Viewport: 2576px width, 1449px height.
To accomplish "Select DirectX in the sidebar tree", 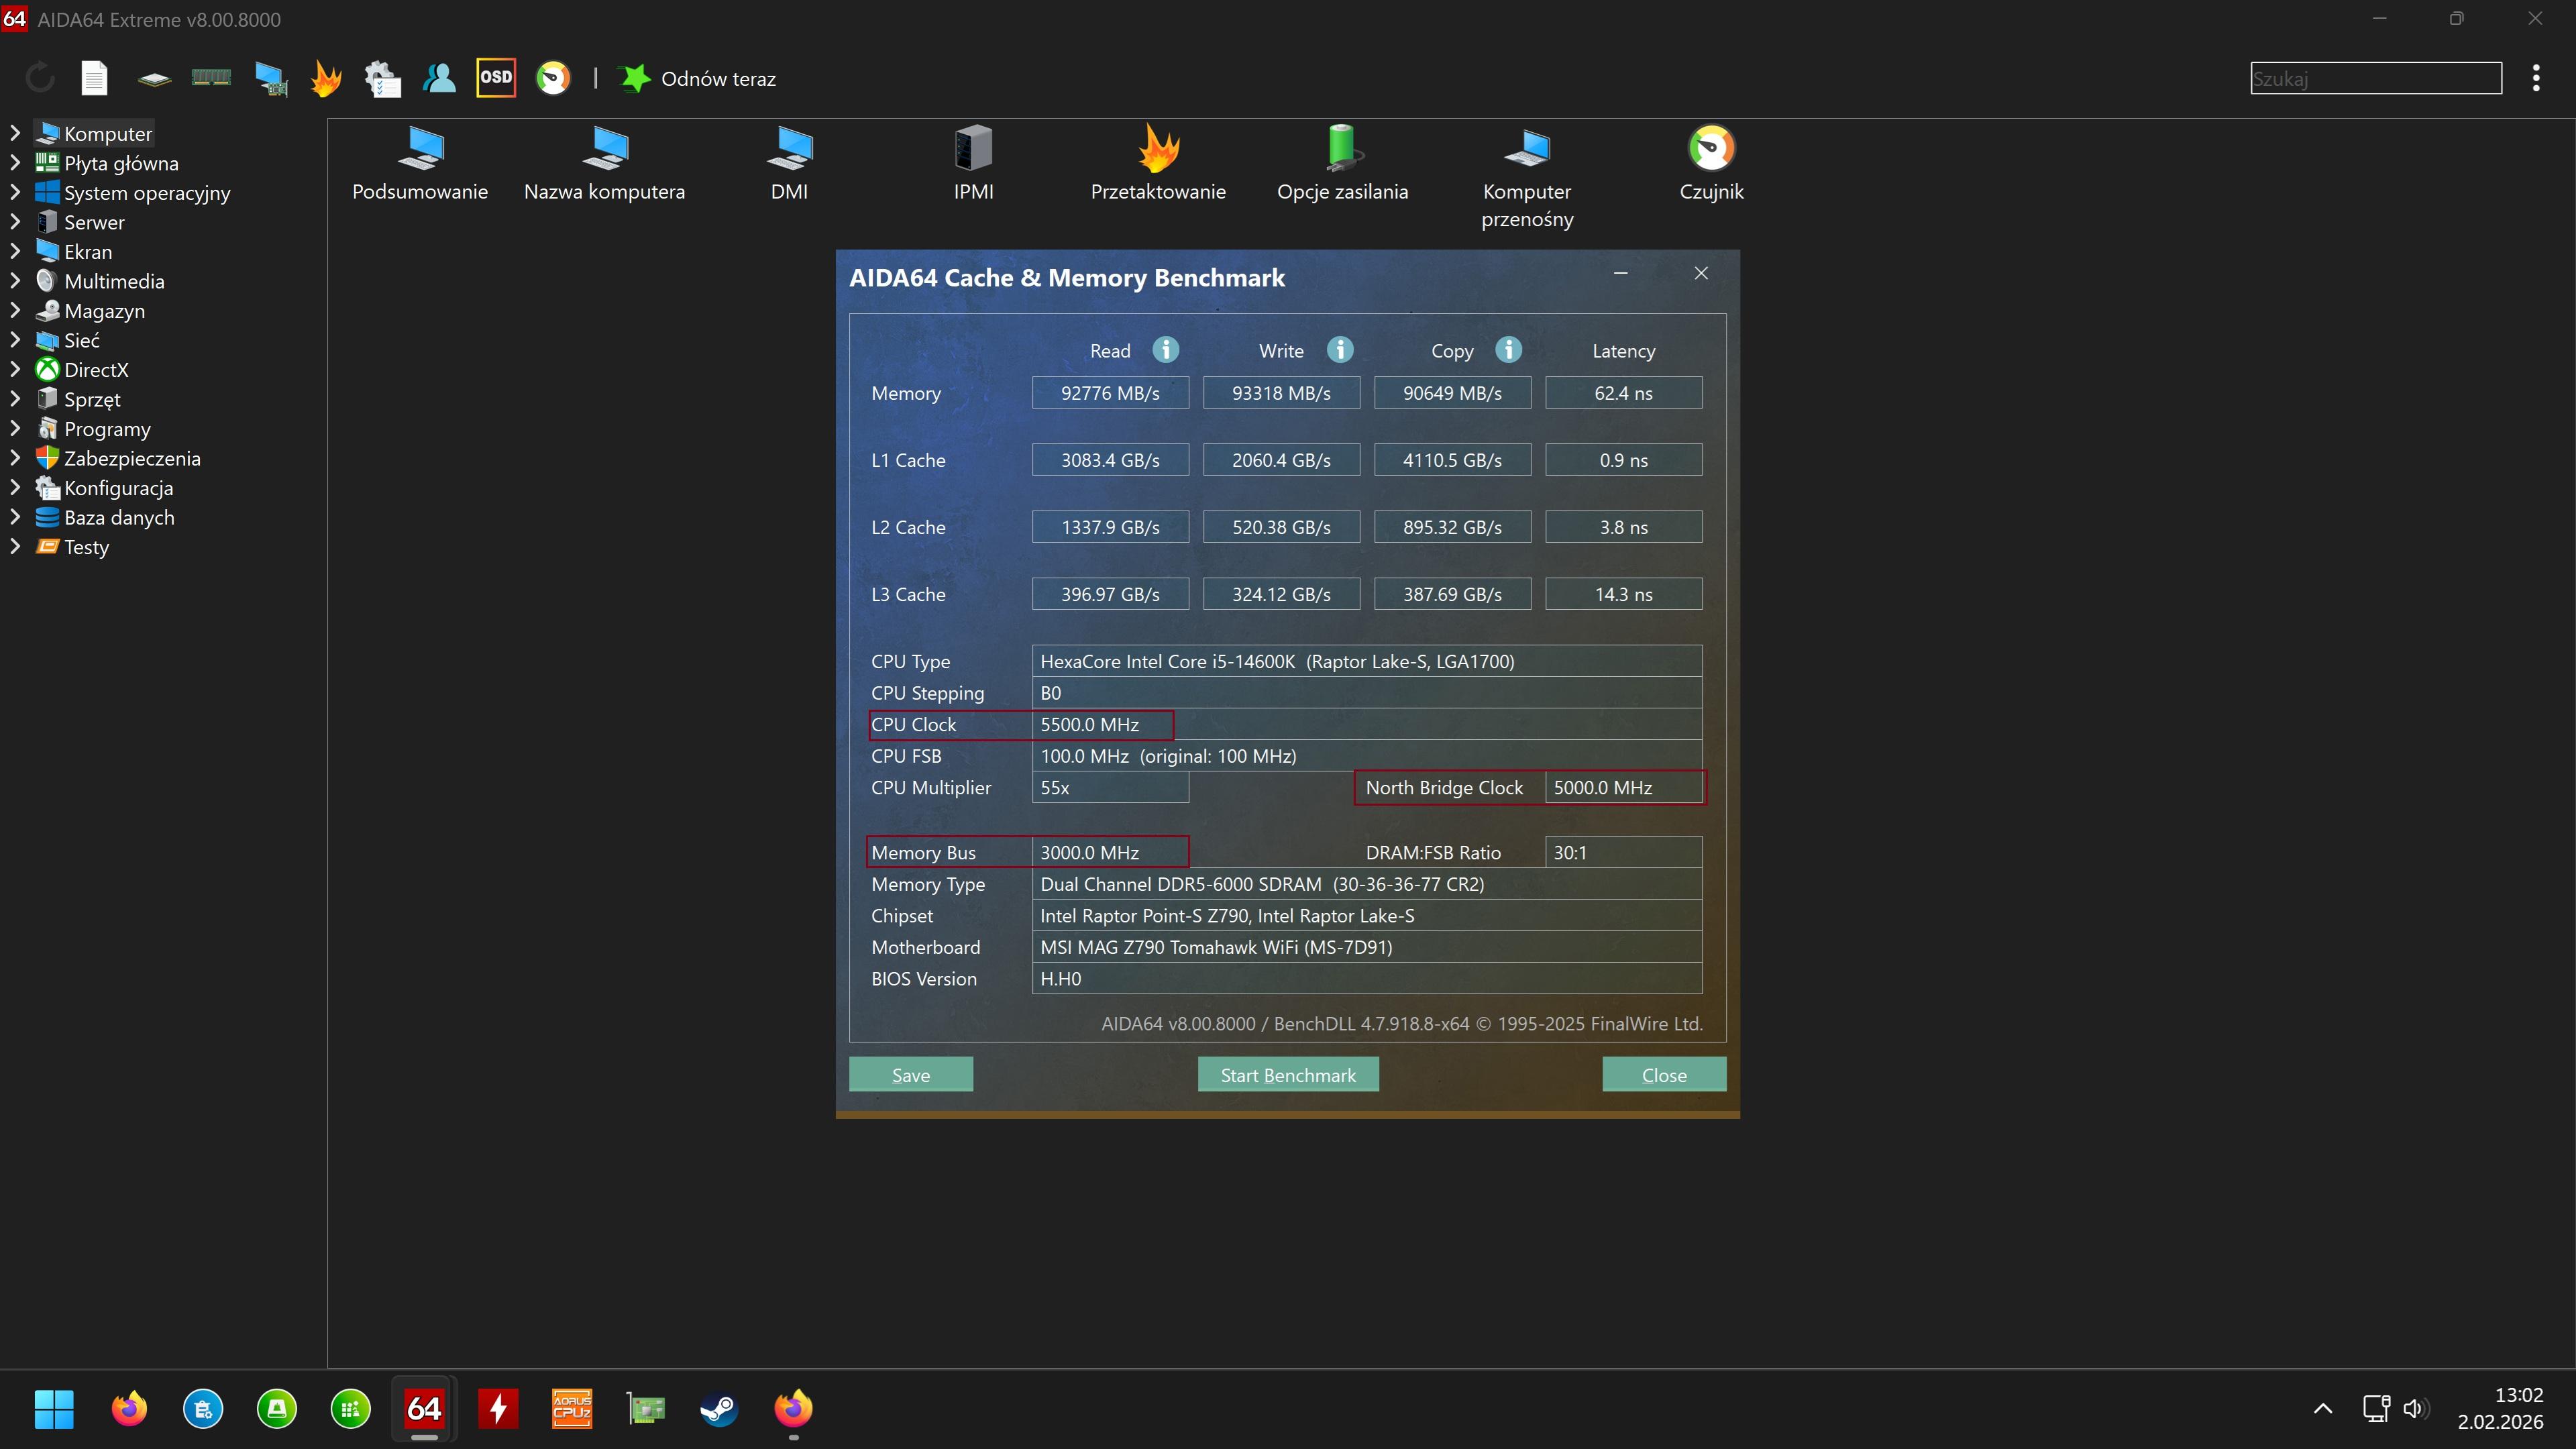I will [x=96, y=370].
